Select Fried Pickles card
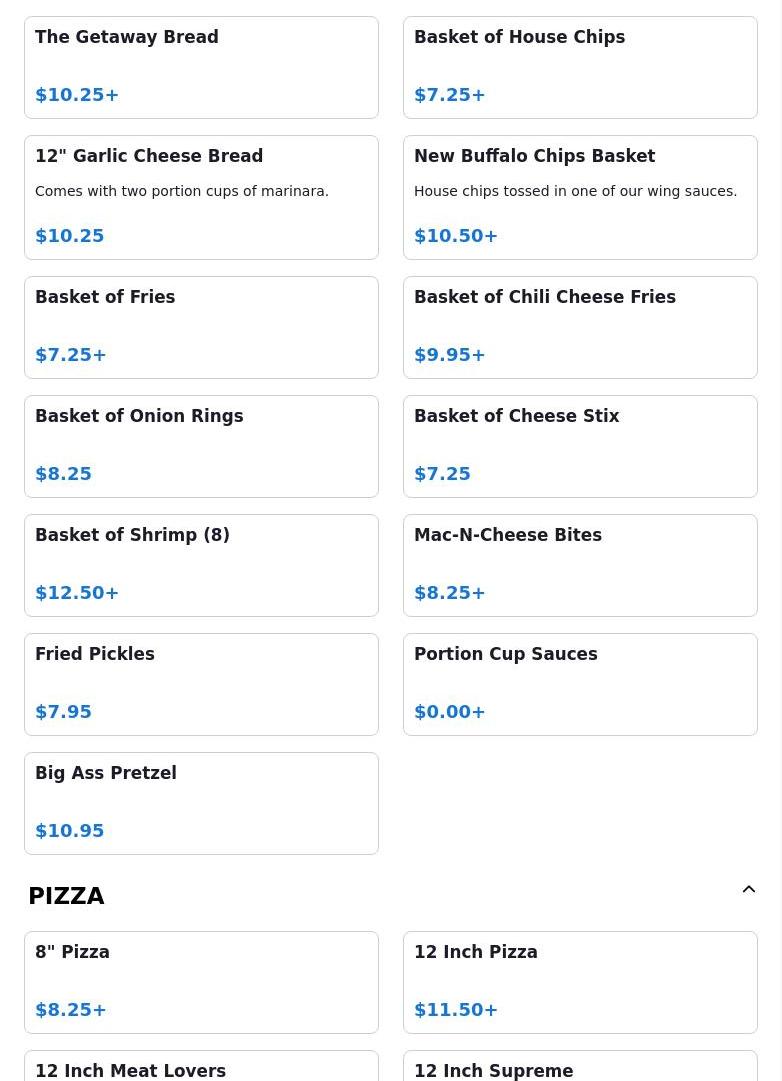Image resolution: width=782 pixels, height=1081 pixels. tap(201, 685)
